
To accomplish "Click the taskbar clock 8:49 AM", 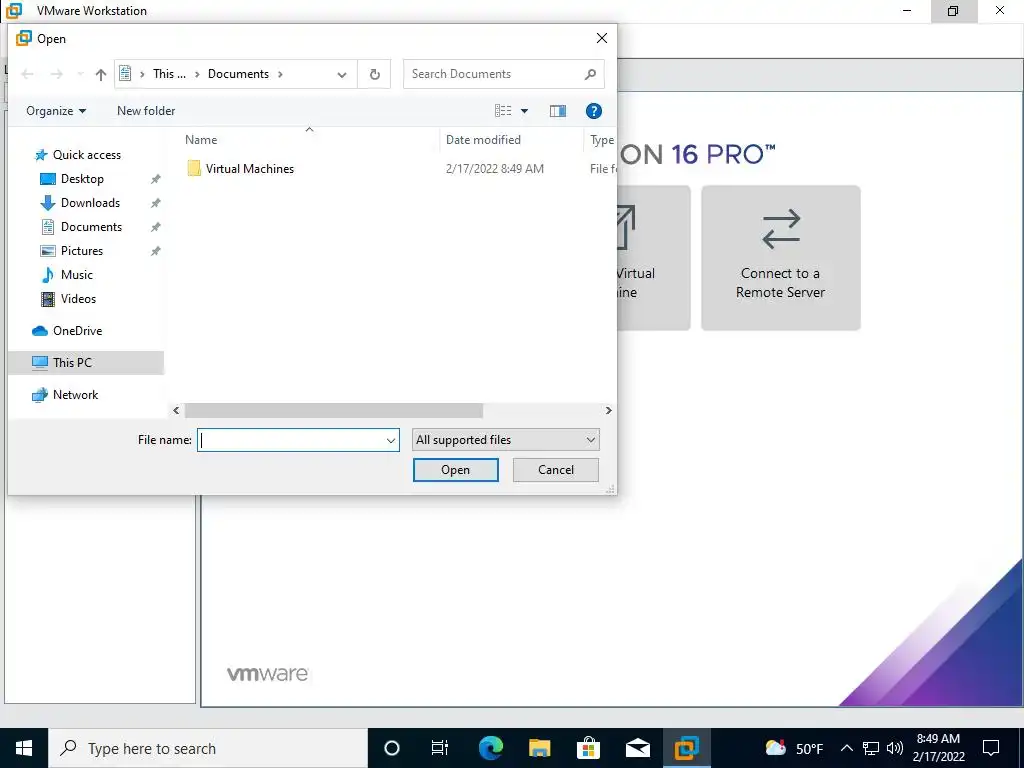I will [x=938, y=748].
